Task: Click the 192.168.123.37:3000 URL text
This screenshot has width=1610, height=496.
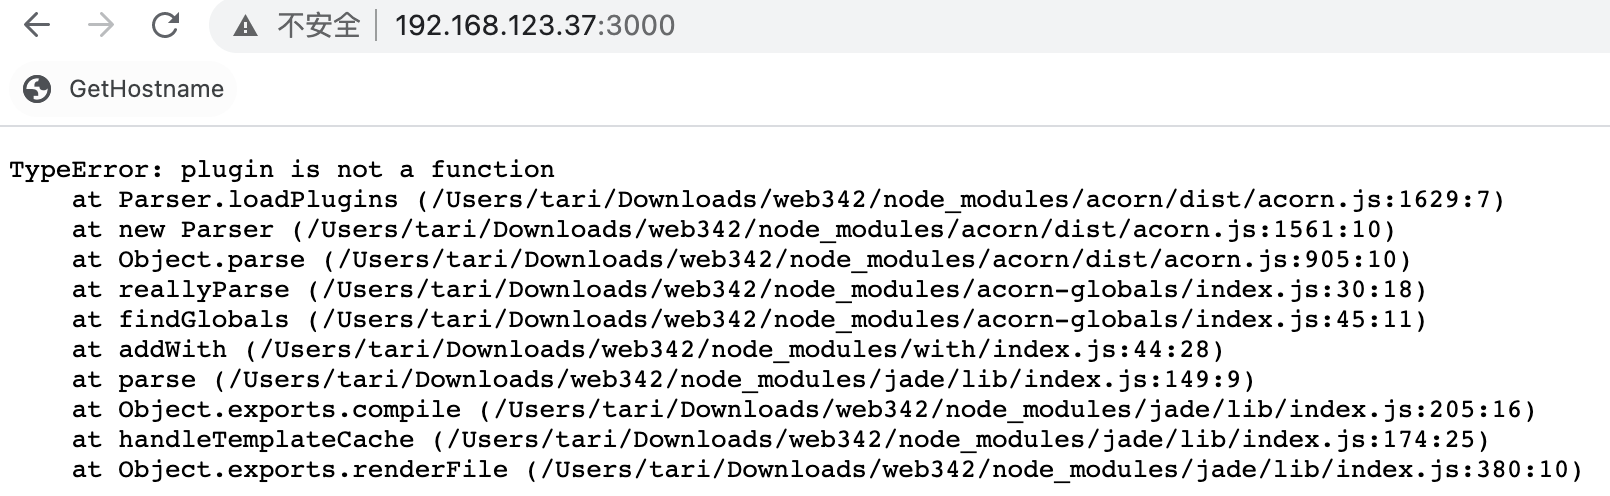Action: pyautogui.click(x=534, y=26)
